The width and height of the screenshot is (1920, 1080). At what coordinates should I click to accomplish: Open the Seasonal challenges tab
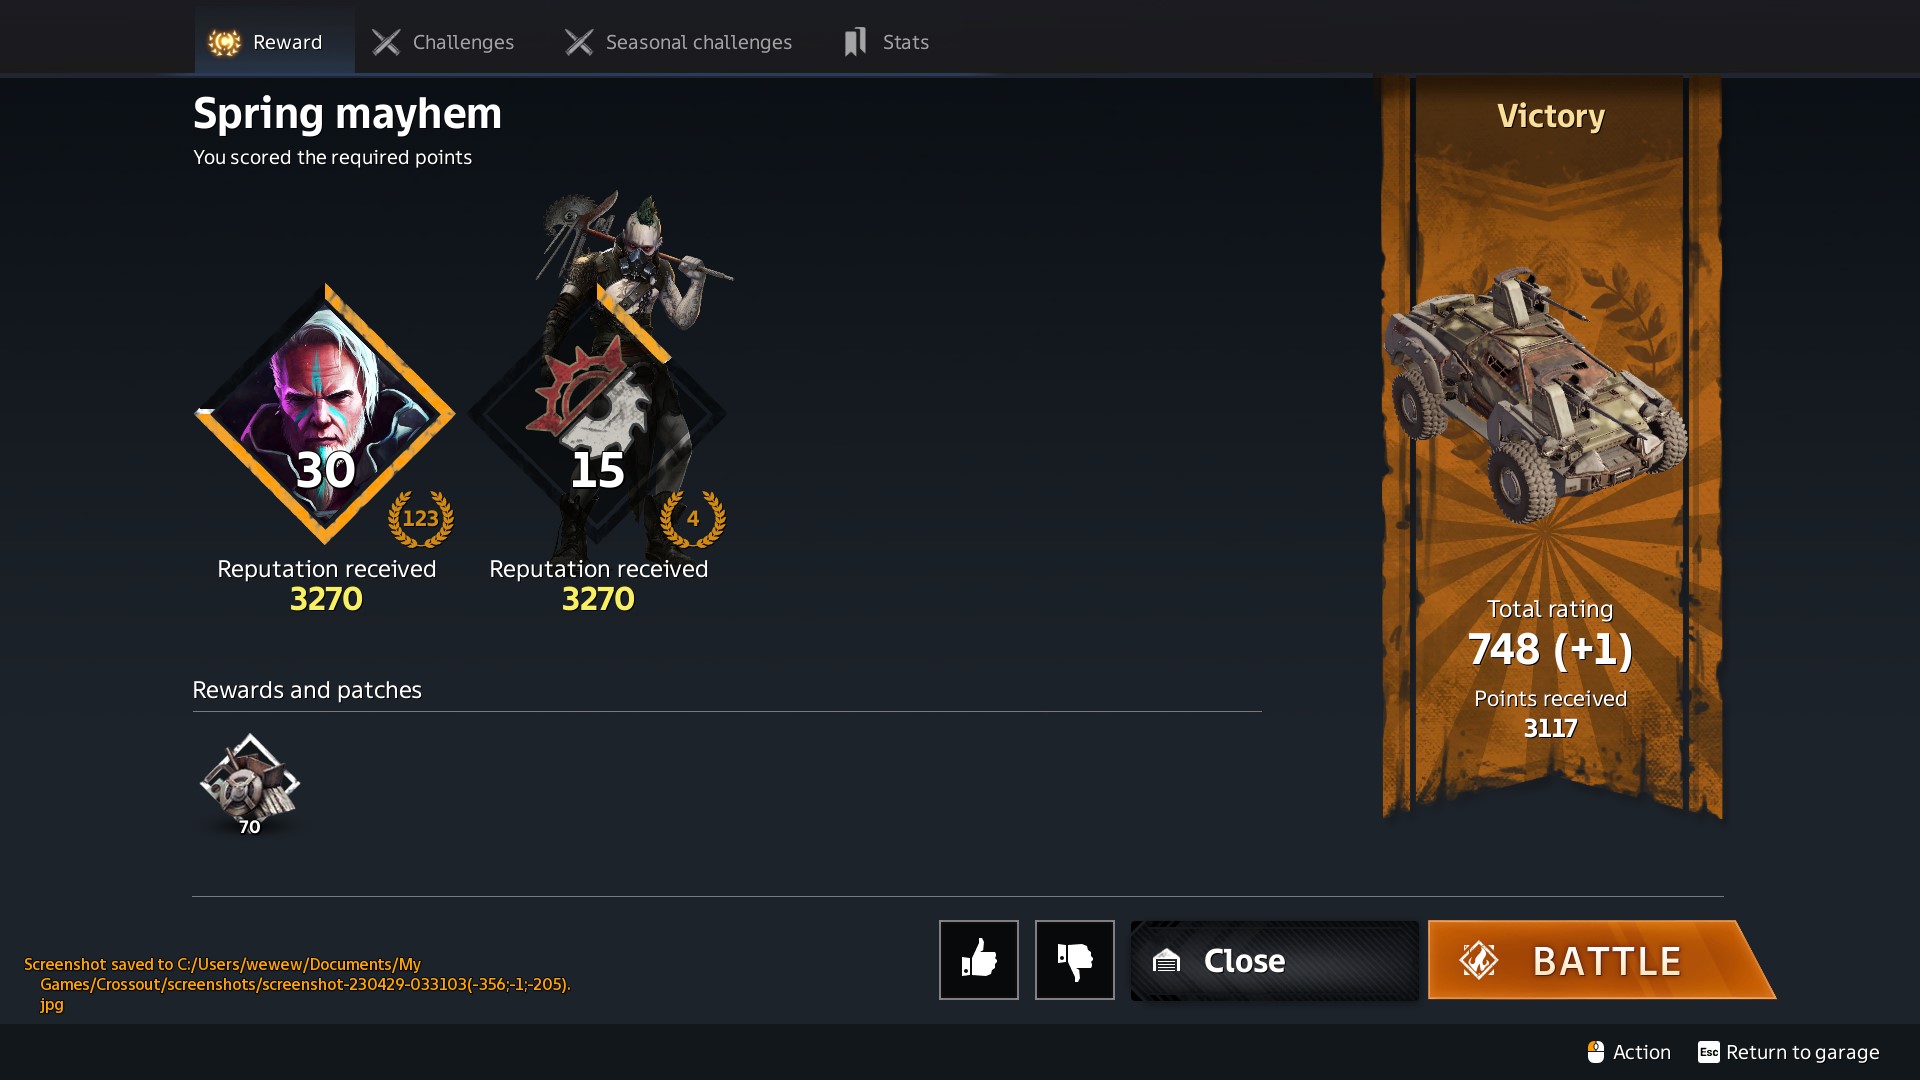click(x=679, y=42)
